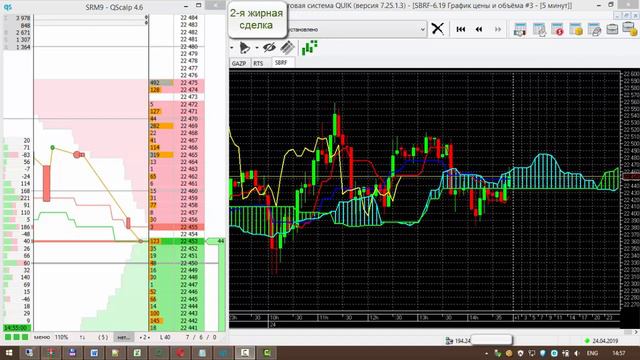
Task: Click the bell alert icon in QUIK toolbar
Action: click(x=244, y=48)
